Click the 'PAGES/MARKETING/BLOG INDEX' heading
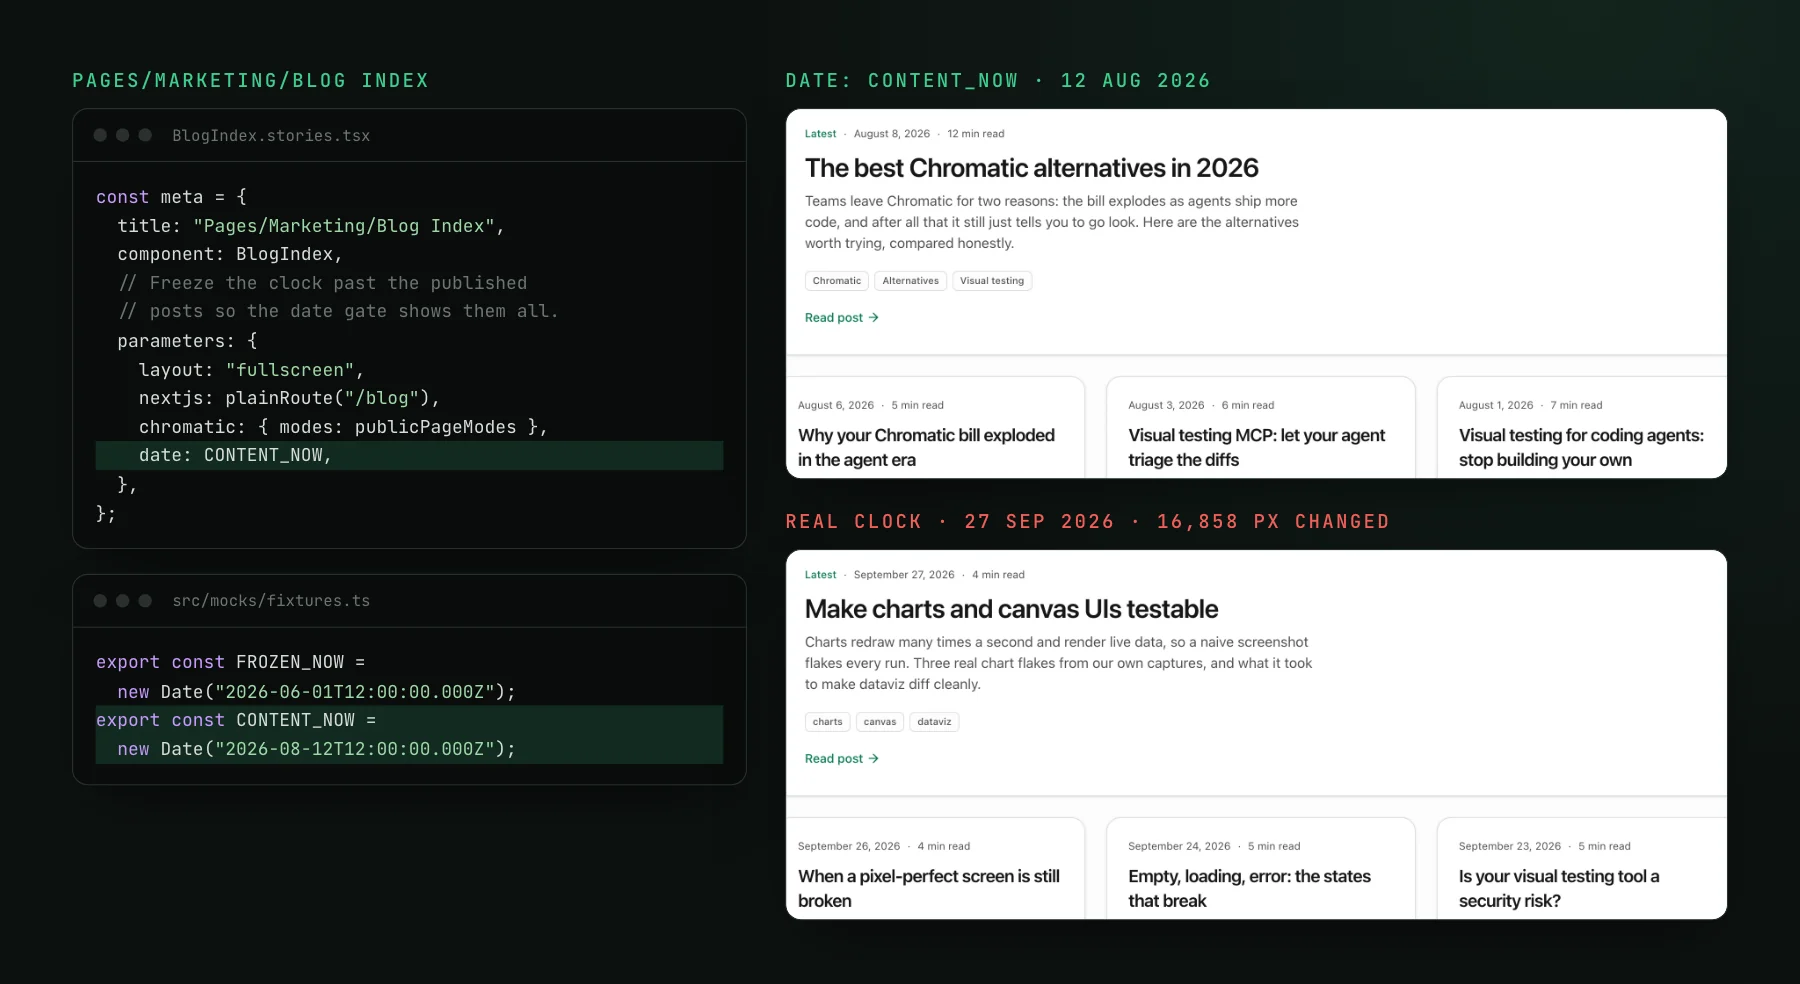1800x984 pixels. coord(250,81)
